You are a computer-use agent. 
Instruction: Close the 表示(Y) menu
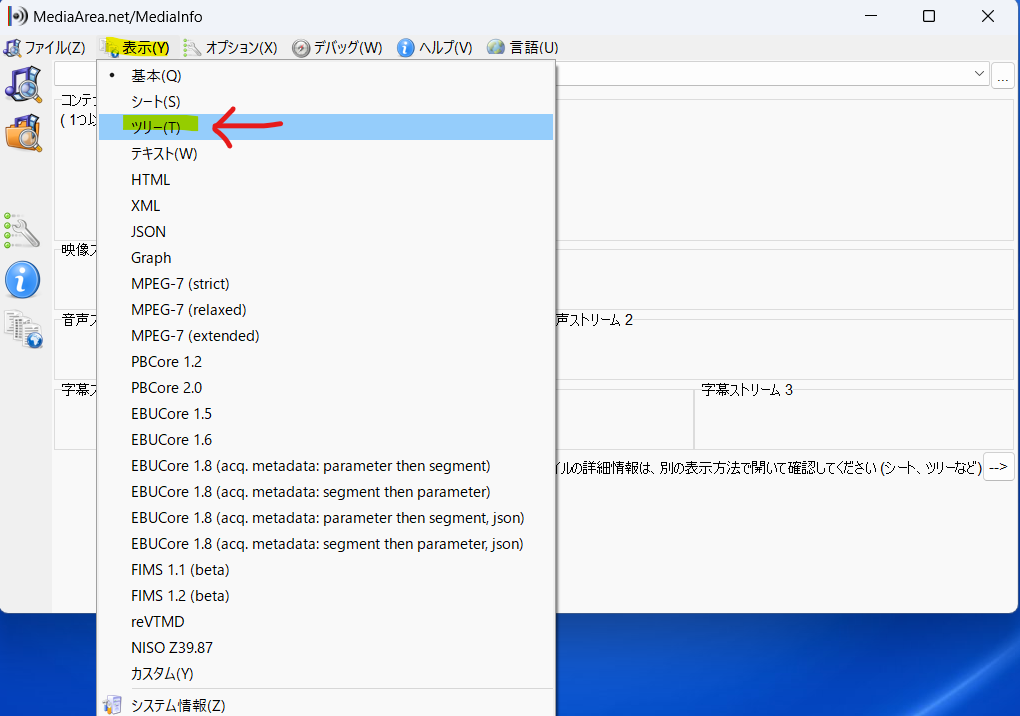135,48
